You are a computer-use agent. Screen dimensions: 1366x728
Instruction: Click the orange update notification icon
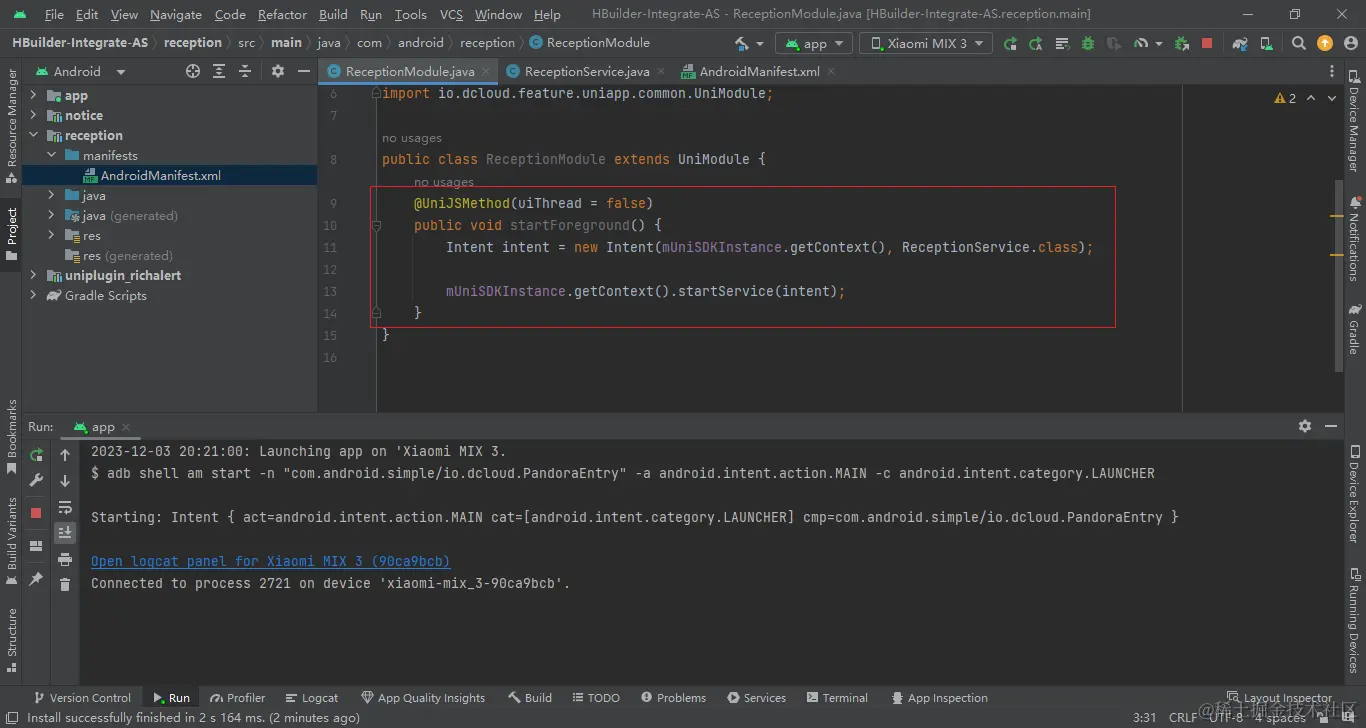pos(1325,43)
